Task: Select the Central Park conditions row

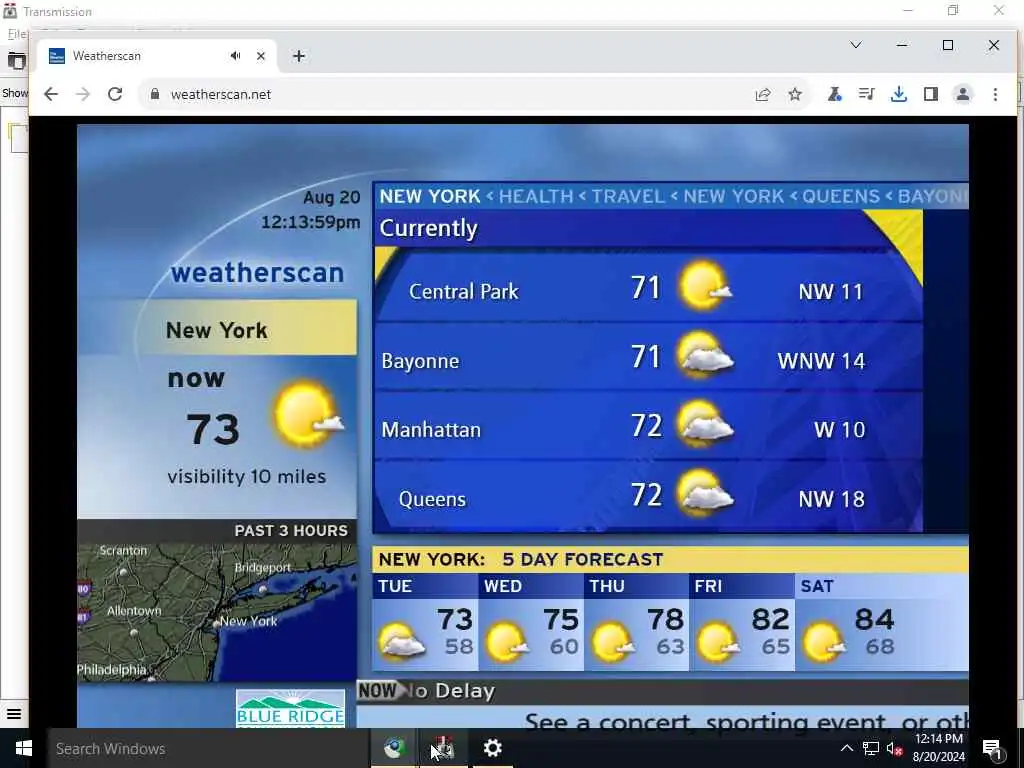Action: pos(648,288)
